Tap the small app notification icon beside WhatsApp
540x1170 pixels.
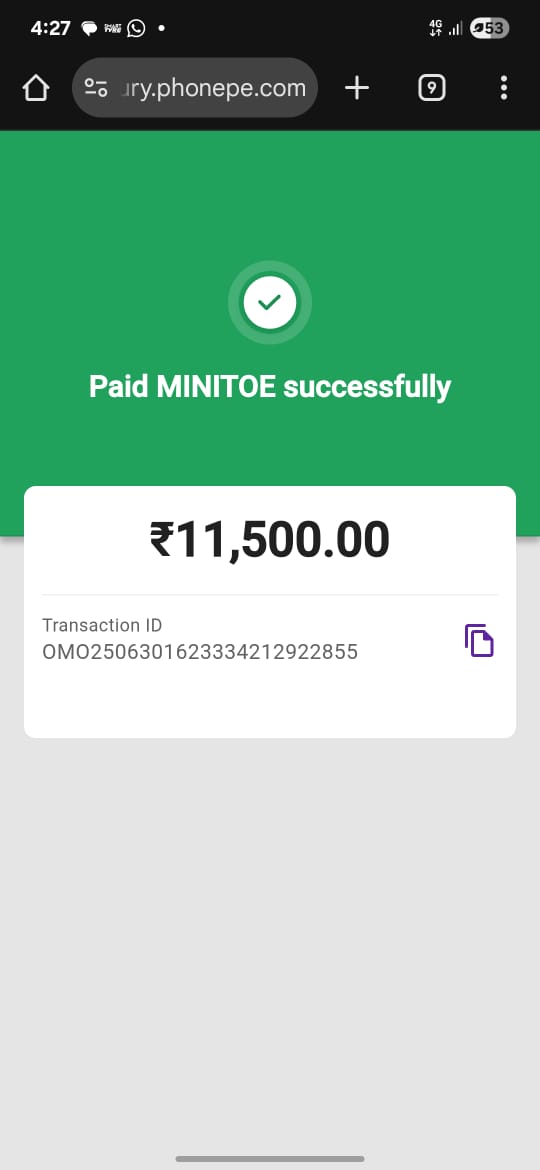tap(113, 28)
